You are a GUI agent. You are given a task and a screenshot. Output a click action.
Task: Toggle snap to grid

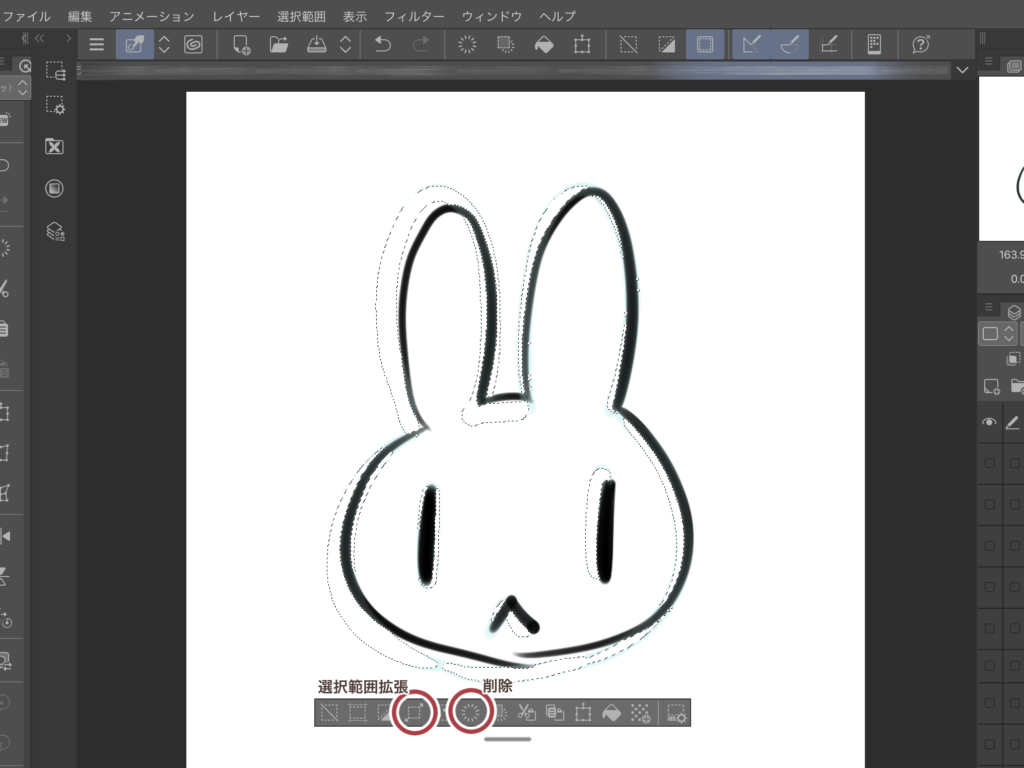pyautogui.click(x=829, y=44)
